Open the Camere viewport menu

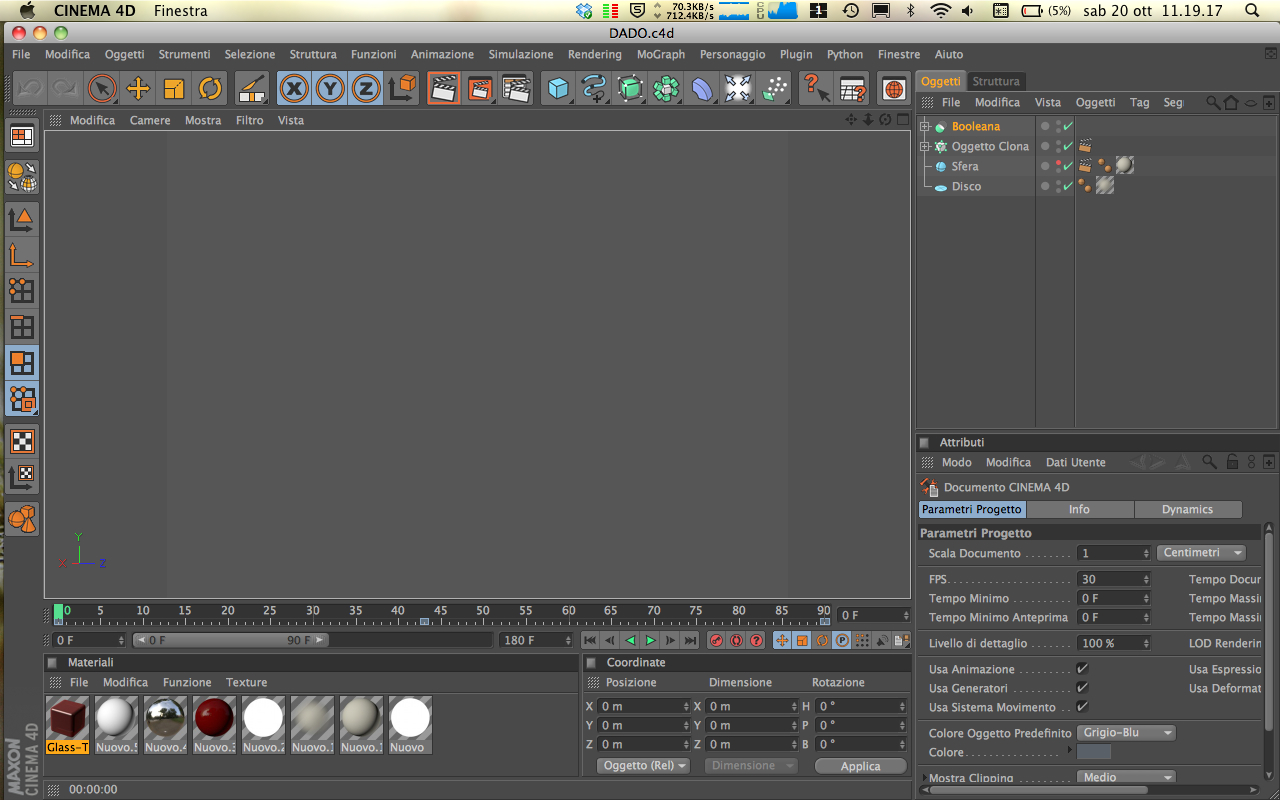(x=150, y=120)
